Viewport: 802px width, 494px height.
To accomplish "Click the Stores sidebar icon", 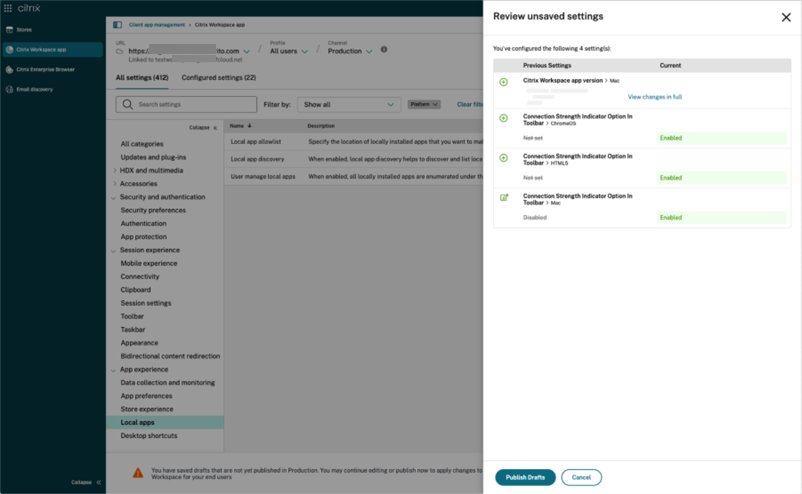I will (x=9, y=30).
